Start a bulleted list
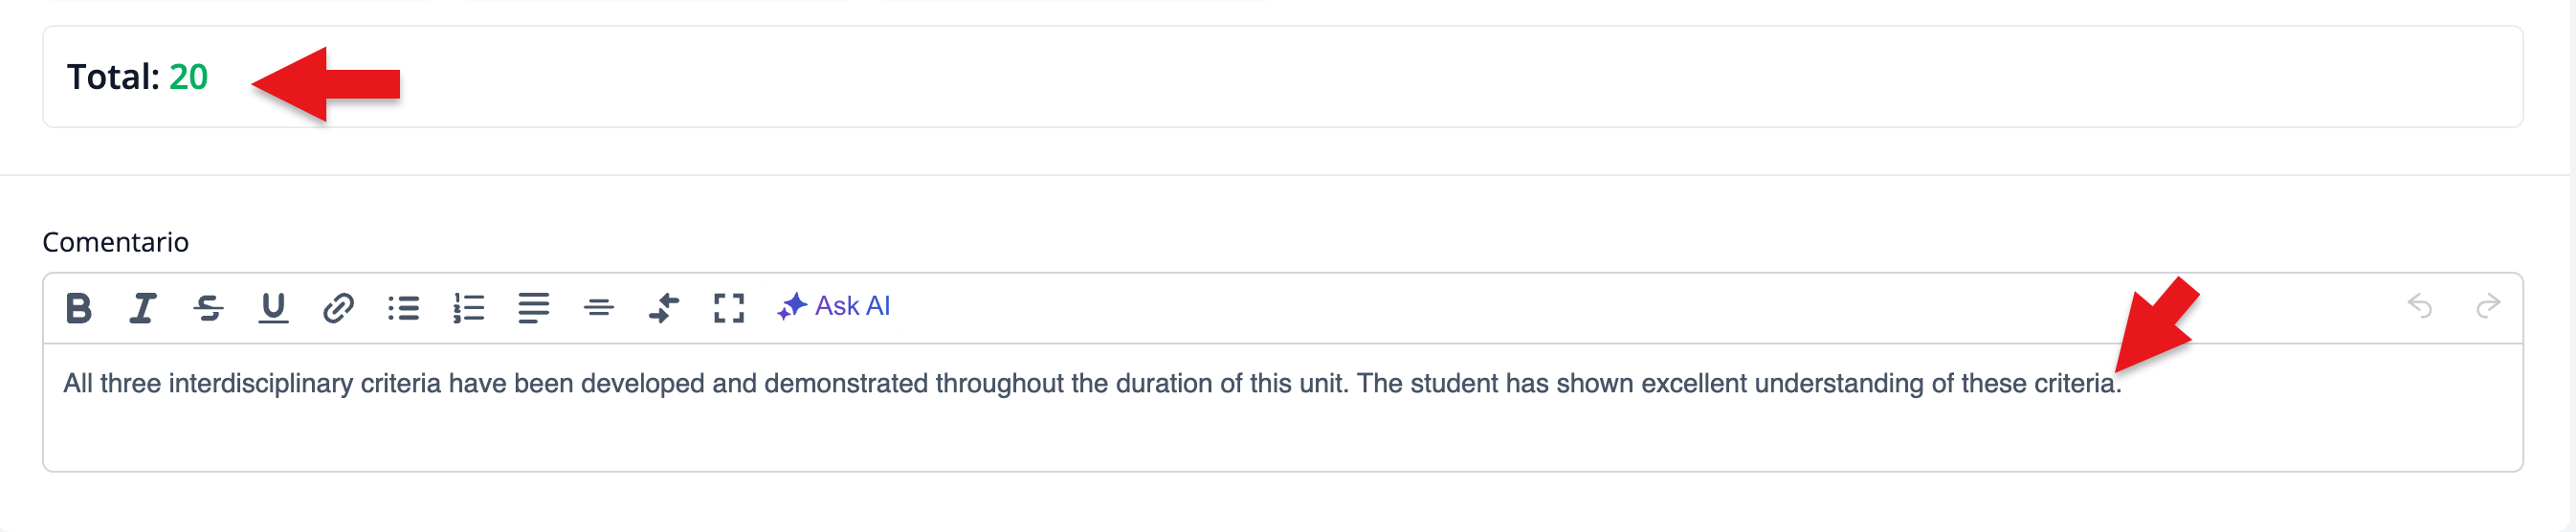The height and width of the screenshot is (532, 2576). click(x=403, y=308)
